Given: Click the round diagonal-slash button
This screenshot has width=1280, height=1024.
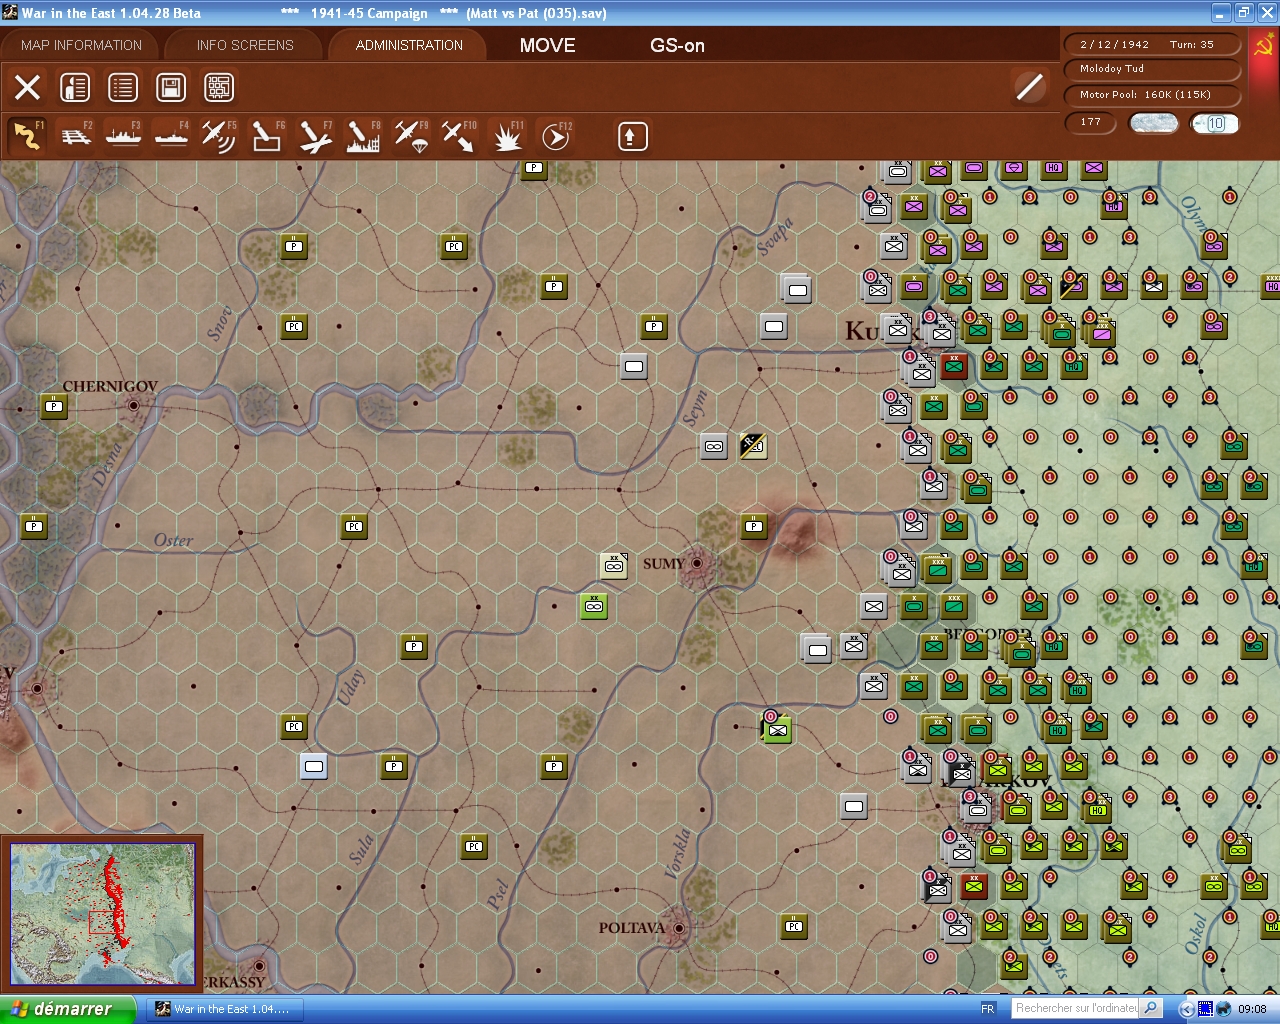Looking at the screenshot, I should click(x=1029, y=87).
